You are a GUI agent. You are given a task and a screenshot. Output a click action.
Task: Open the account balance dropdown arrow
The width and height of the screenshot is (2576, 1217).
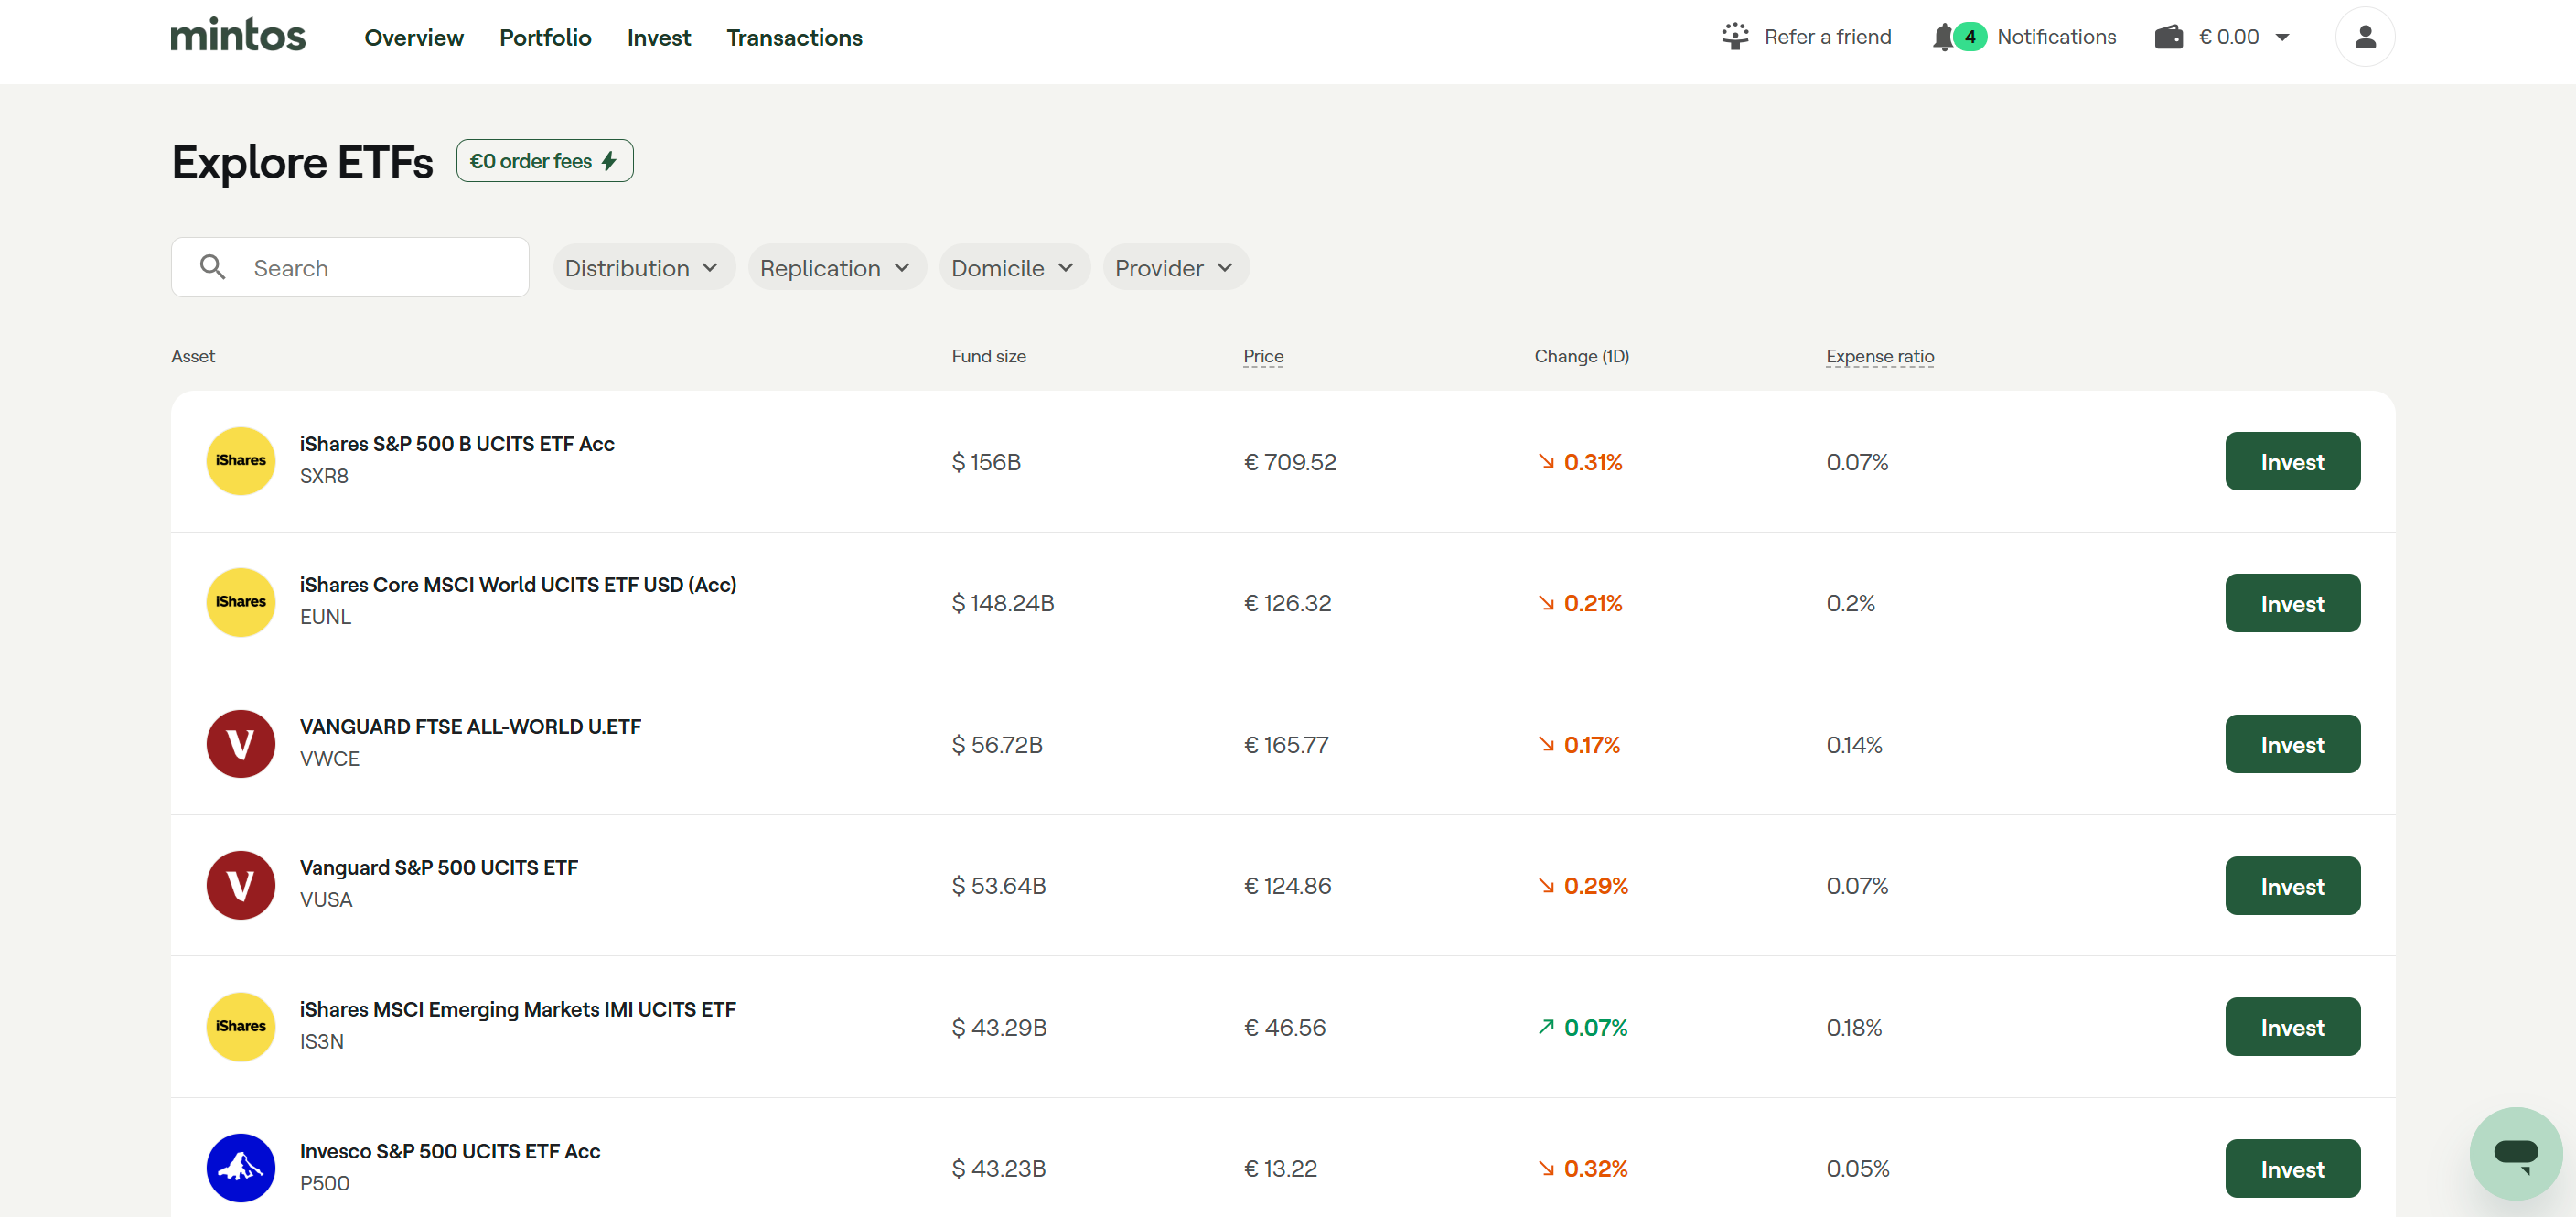coord(2282,38)
